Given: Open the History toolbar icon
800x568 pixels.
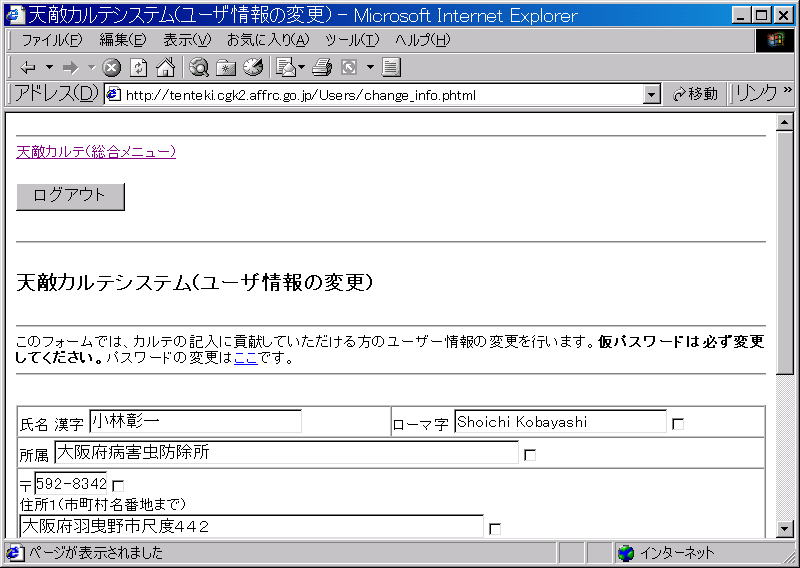Looking at the screenshot, I should pyautogui.click(x=252, y=68).
